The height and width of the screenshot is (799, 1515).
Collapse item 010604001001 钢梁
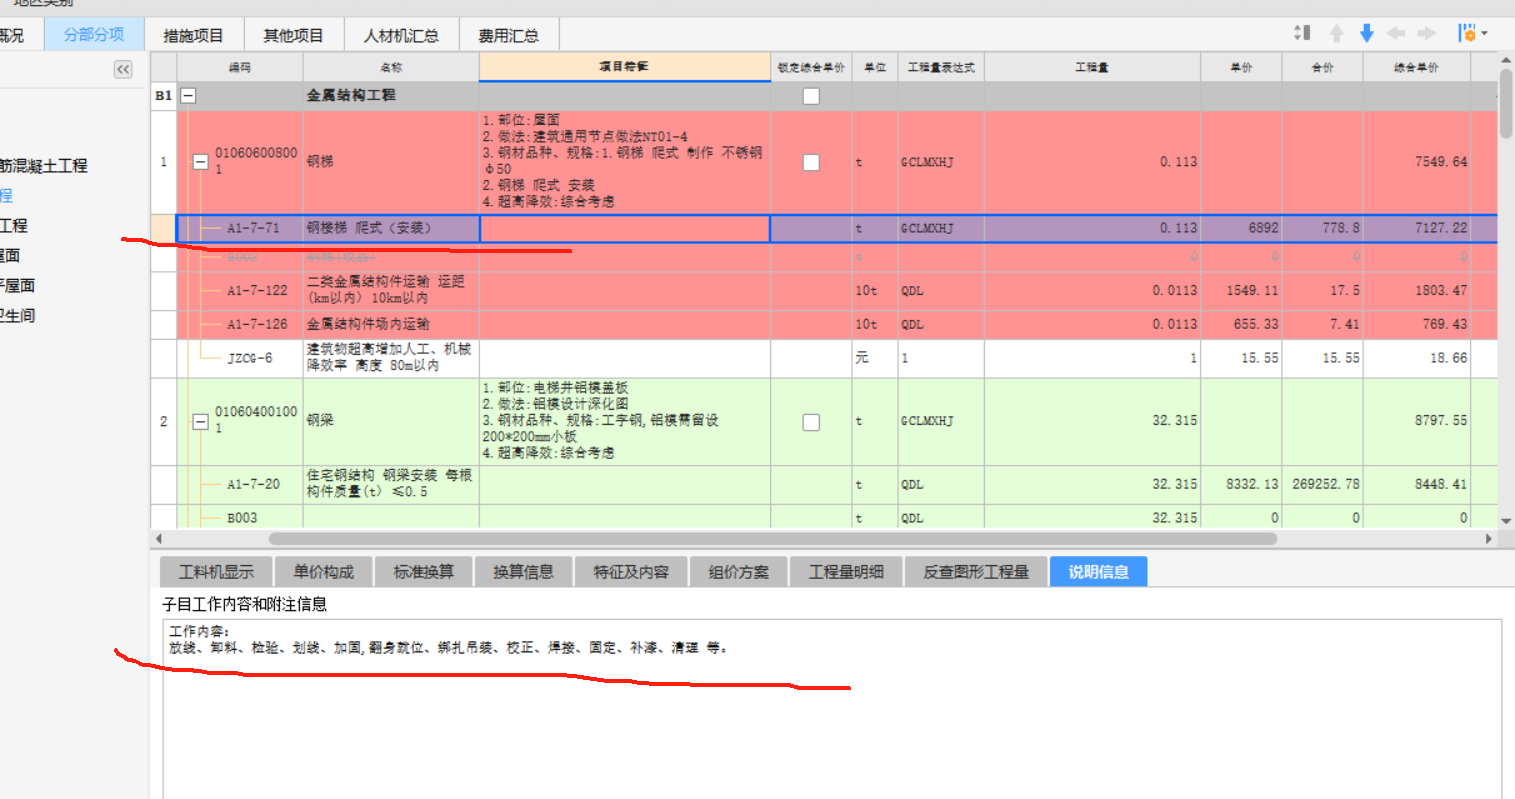point(200,422)
